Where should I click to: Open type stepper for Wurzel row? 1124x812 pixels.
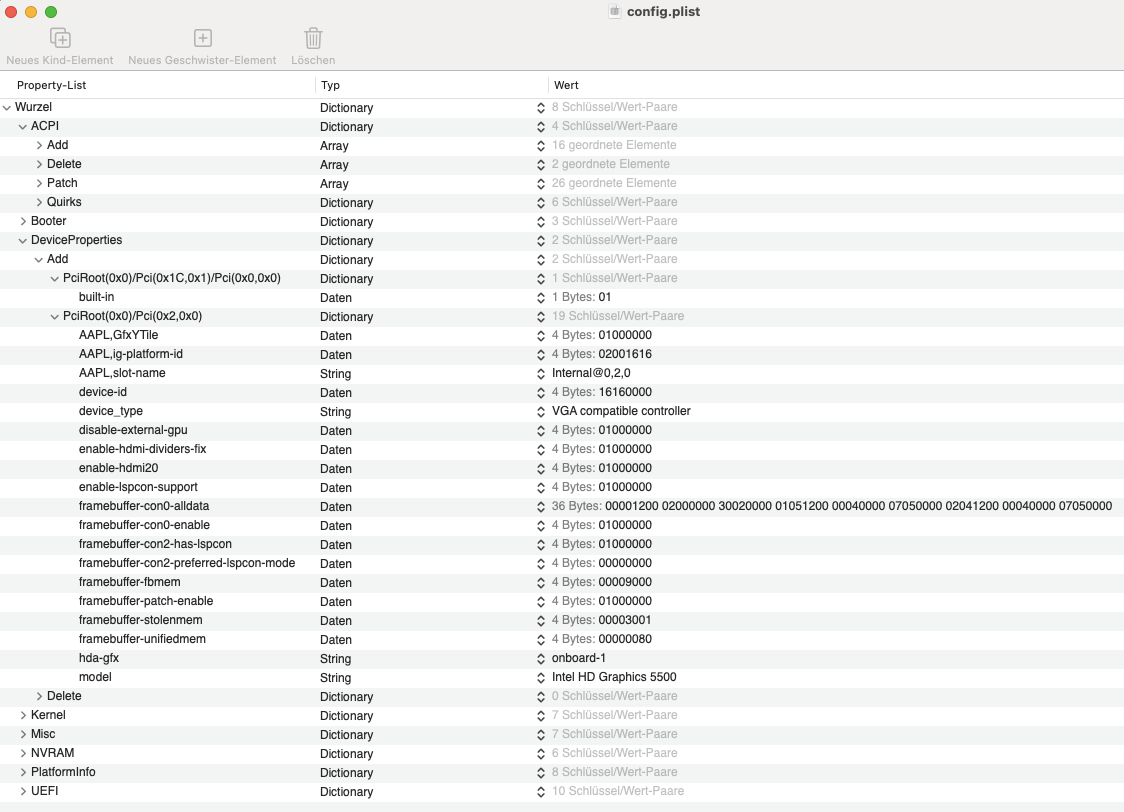click(540, 108)
